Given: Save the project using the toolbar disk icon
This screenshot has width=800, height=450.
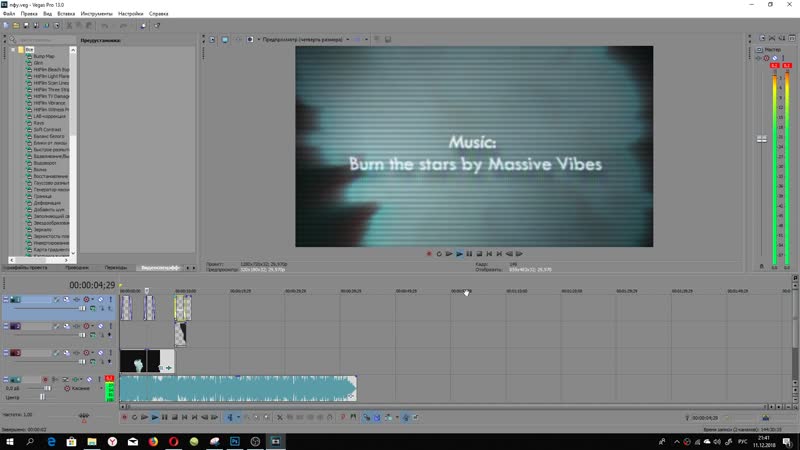Looking at the screenshot, I should tap(26, 26).
